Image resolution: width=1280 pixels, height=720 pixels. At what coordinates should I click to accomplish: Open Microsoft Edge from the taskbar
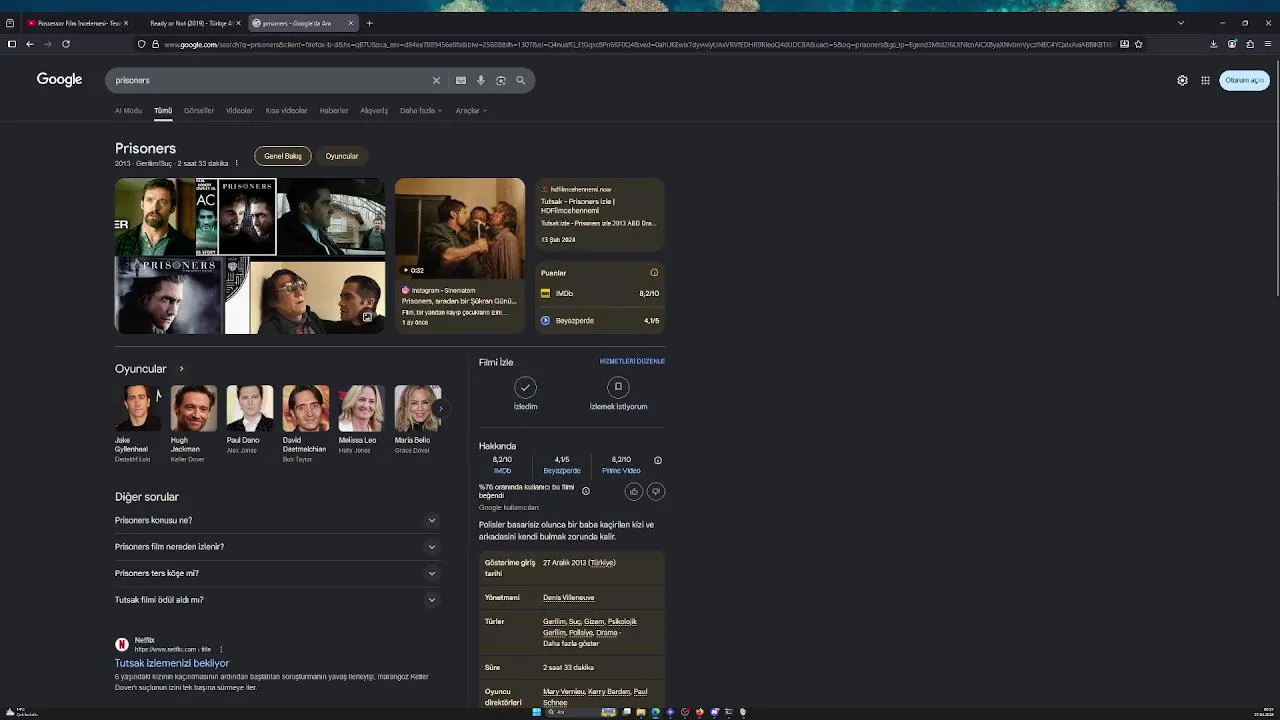coord(655,712)
